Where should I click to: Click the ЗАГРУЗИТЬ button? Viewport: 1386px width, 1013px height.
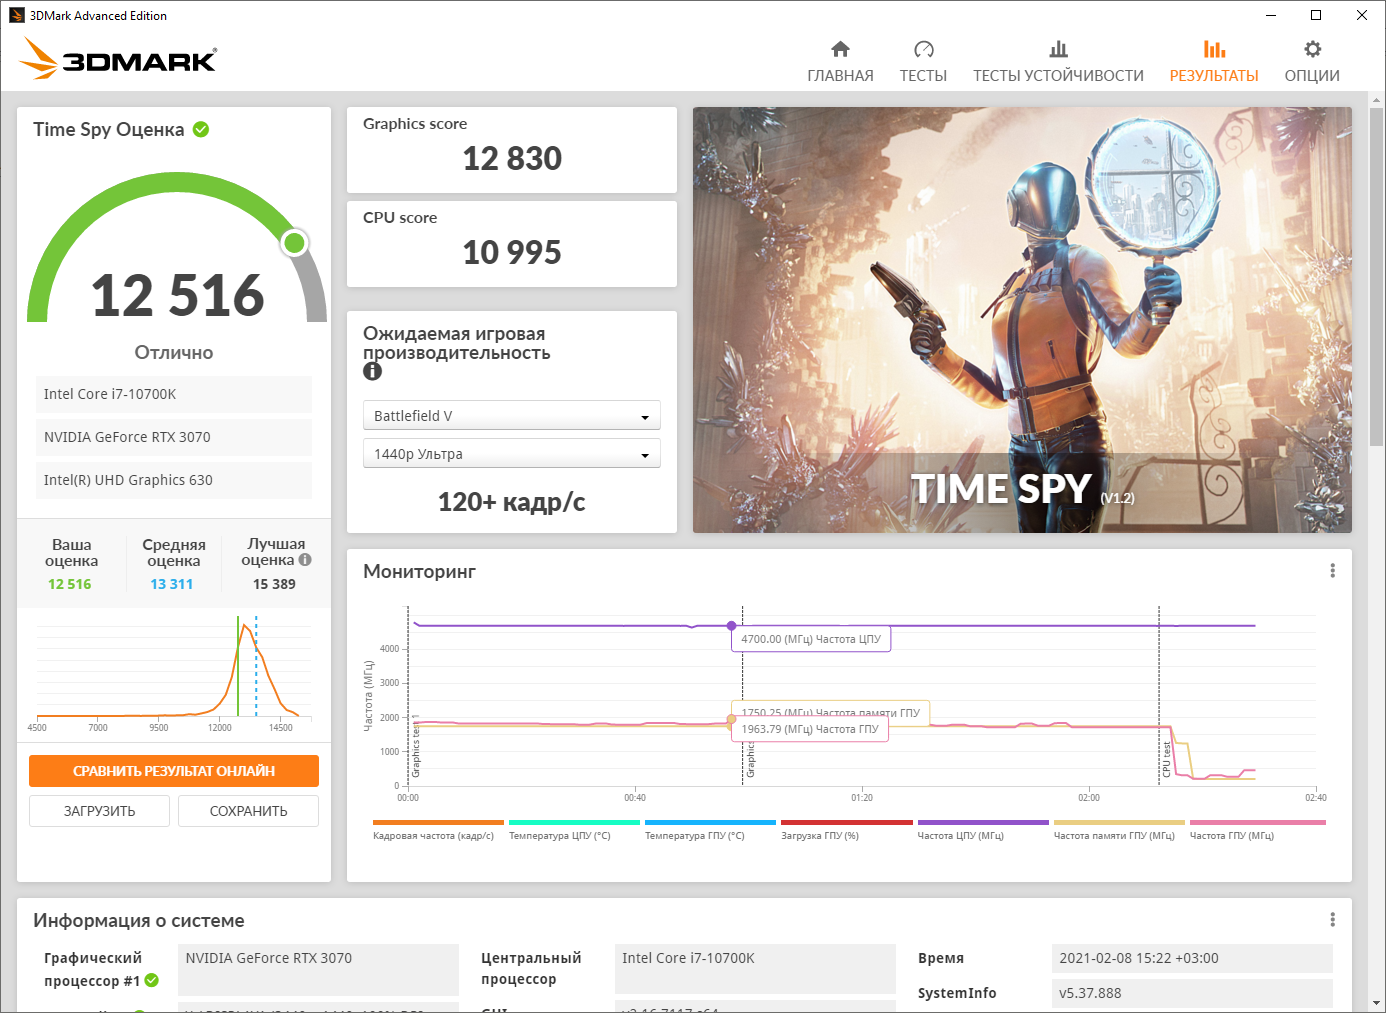coord(99,811)
